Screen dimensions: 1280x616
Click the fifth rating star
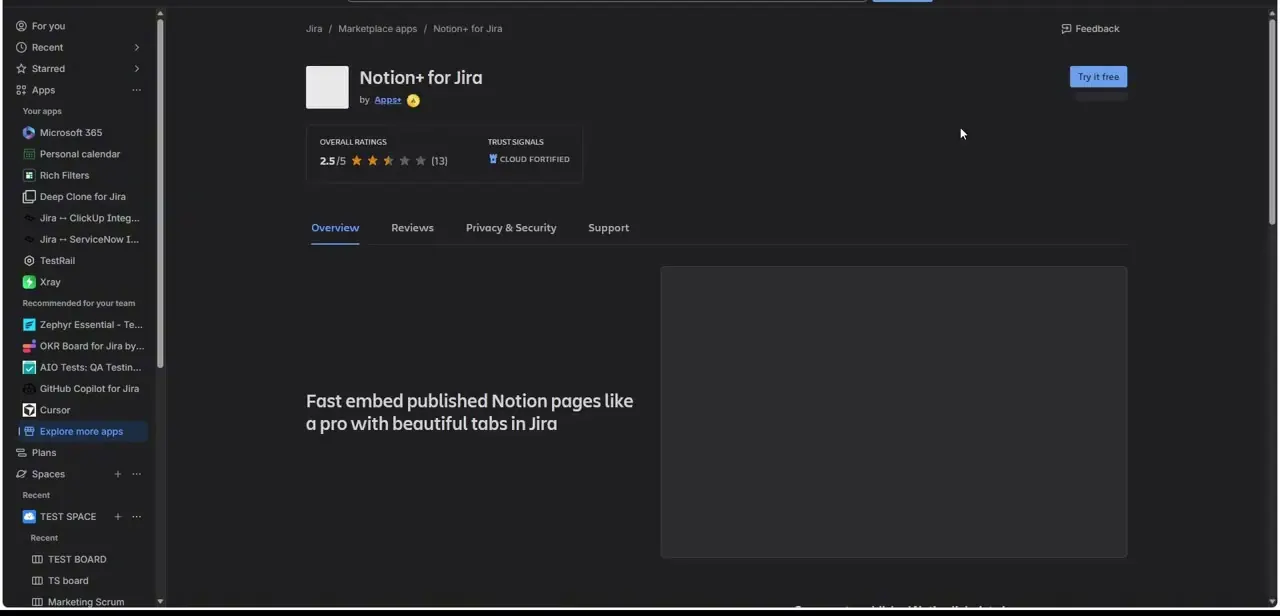[420, 161]
